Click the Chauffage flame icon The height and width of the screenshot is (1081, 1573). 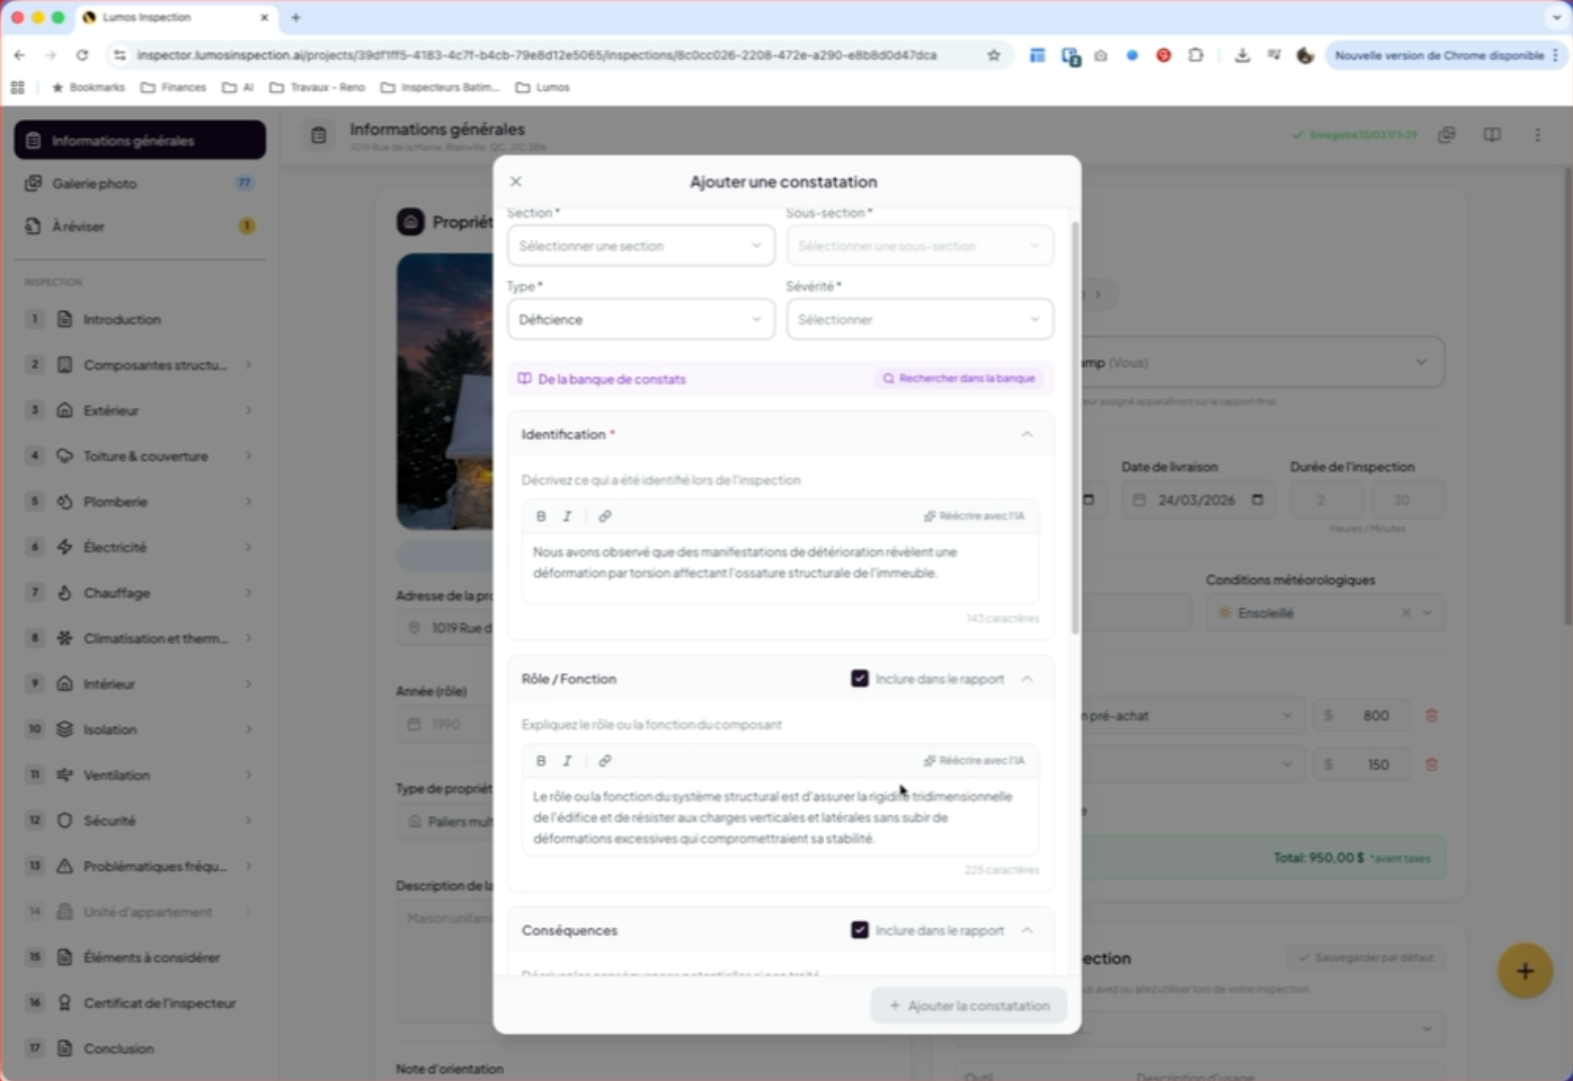pyautogui.click(x=65, y=593)
